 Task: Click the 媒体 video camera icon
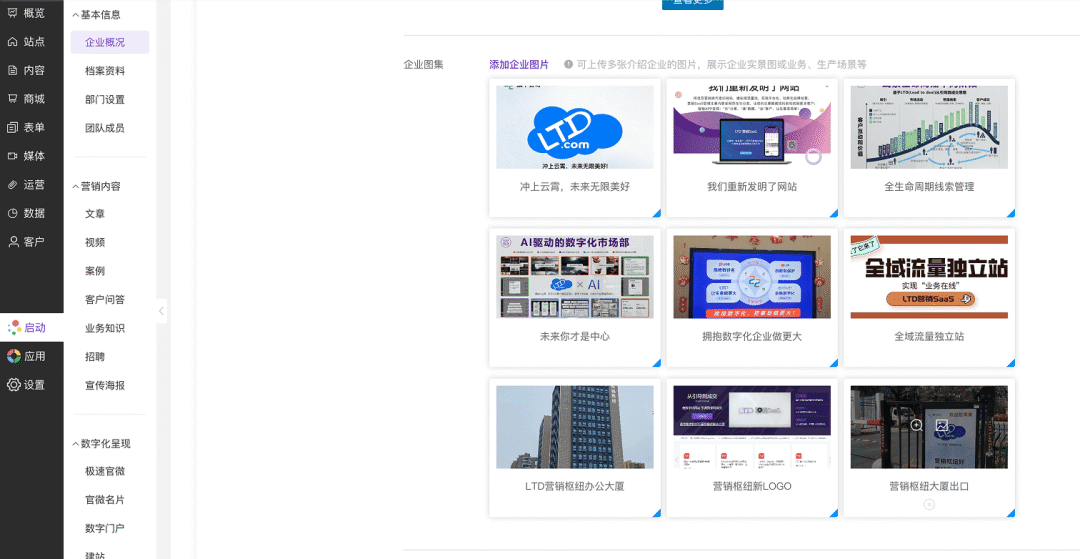[x=12, y=156]
